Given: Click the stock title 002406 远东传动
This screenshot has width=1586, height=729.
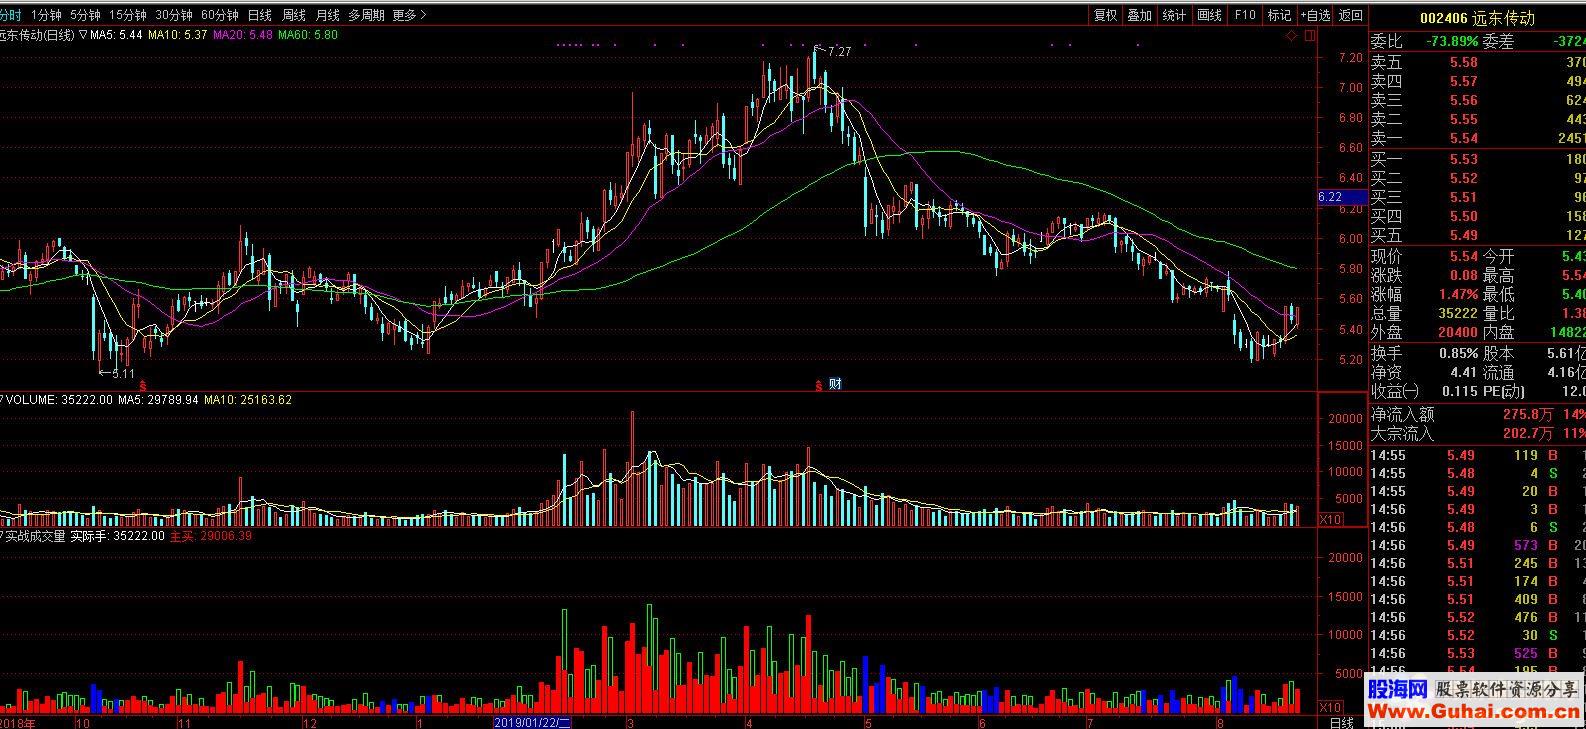Looking at the screenshot, I should 1477,18.
